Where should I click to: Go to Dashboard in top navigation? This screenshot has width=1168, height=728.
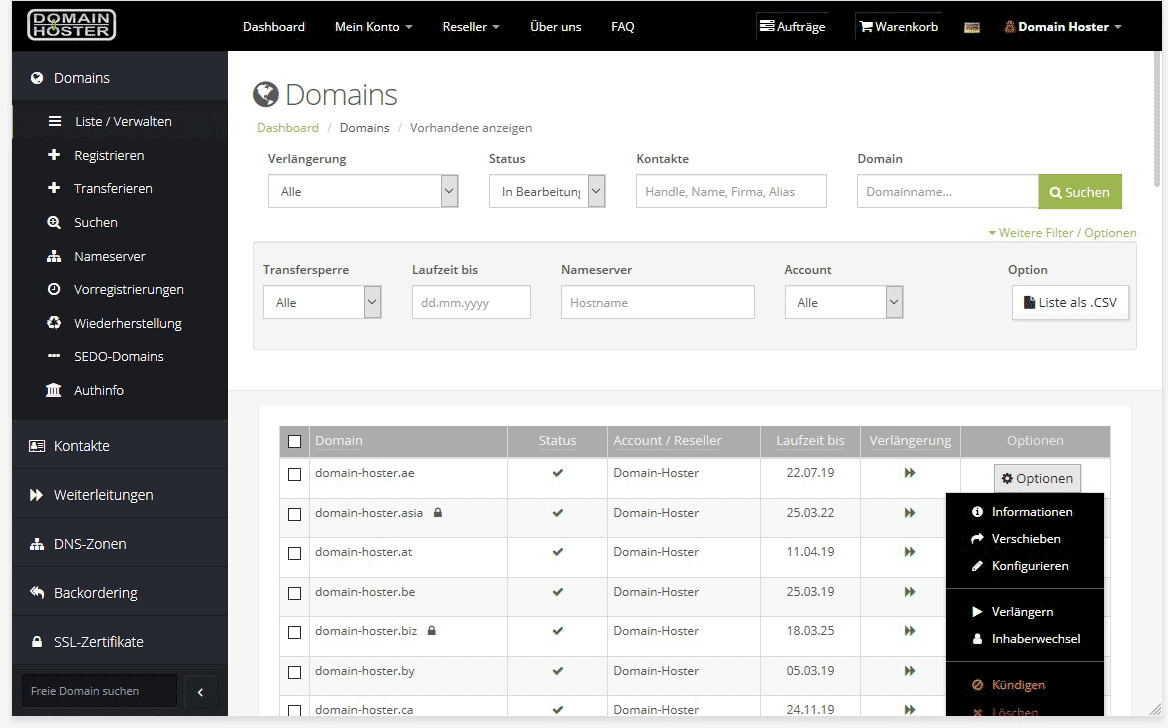coord(273,27)
